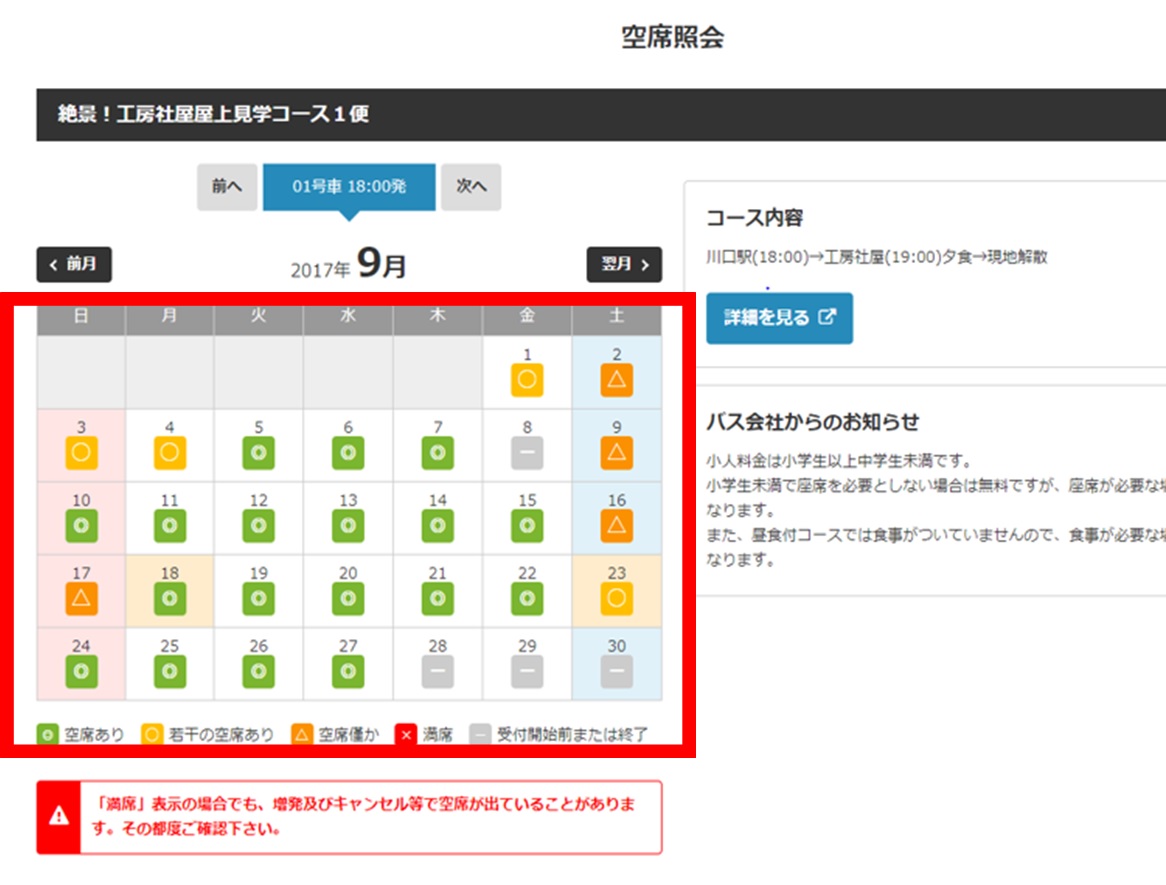Click the 次へ next bus button
The image size is (1166, 885).
point(471,187)
